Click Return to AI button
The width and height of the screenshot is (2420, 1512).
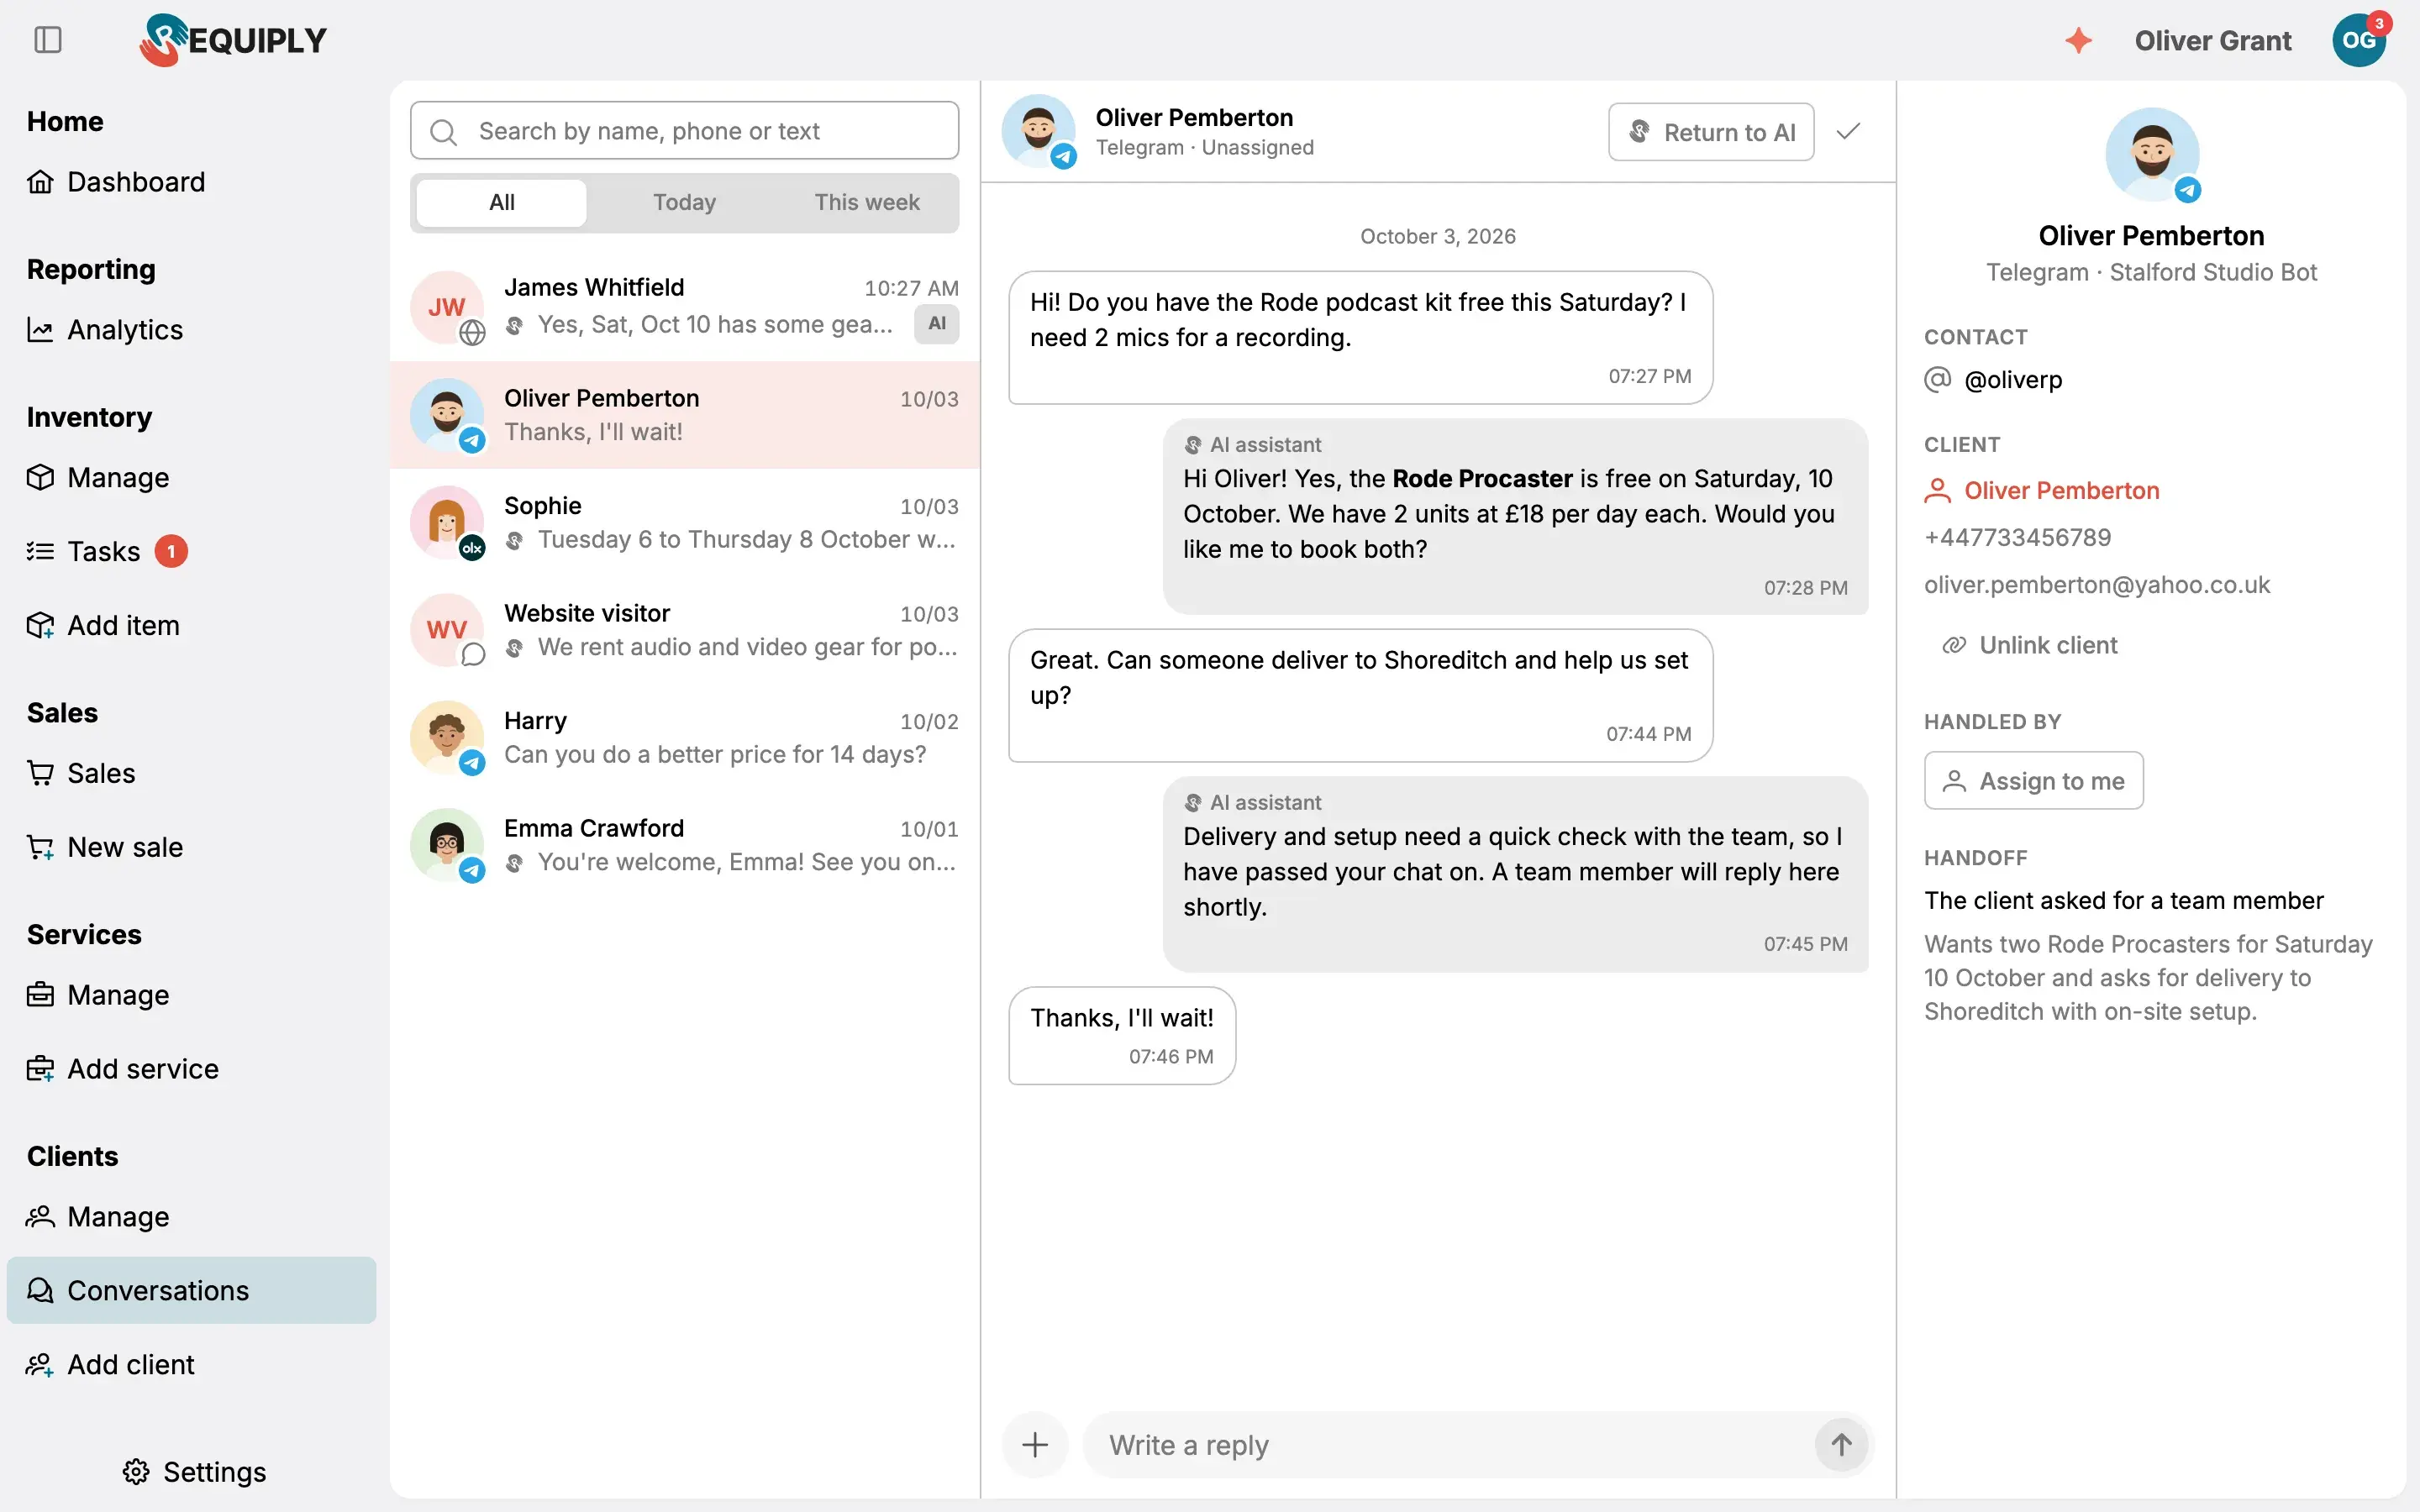[1711, 132]
